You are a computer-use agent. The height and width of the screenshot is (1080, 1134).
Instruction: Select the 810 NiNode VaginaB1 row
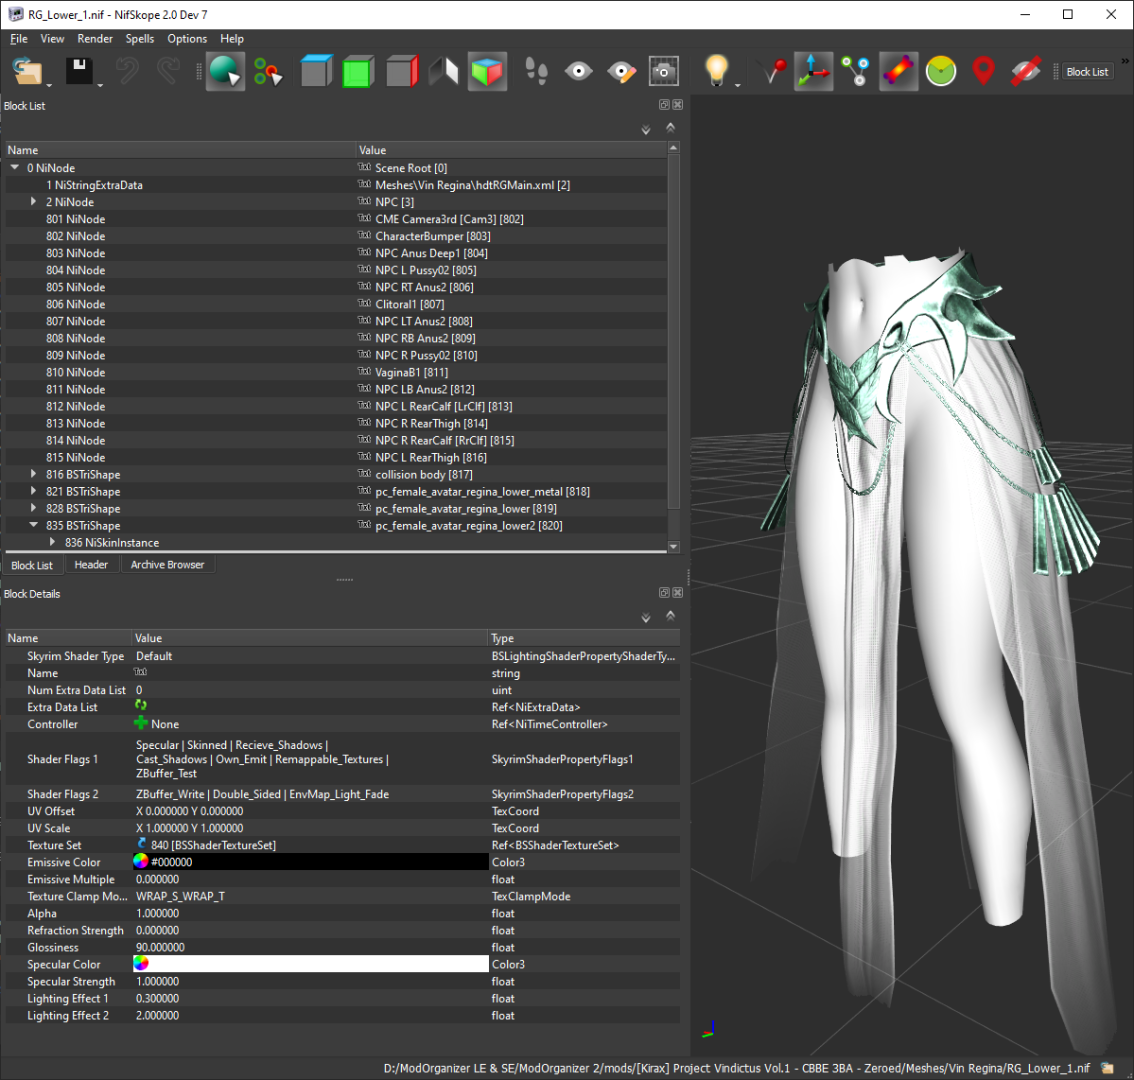(336, 373)
